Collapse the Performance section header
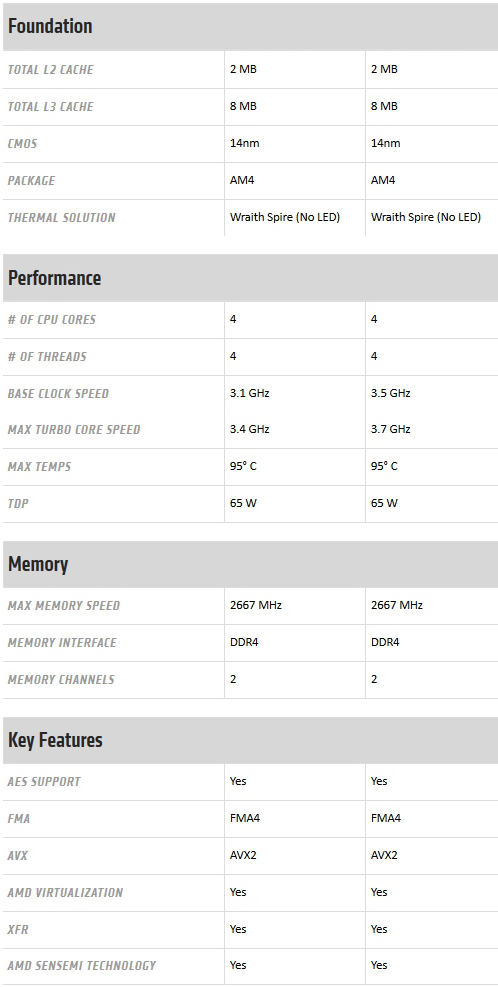This screenshot has height=987, width=498. (x=250, y=278)
